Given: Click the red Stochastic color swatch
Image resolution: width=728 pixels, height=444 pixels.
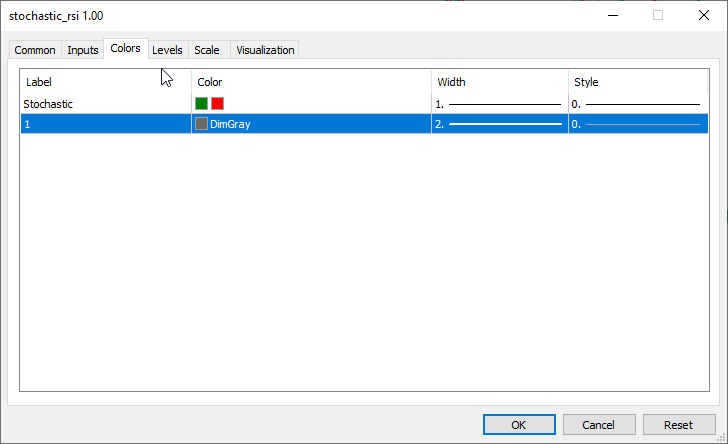Looking at the screenshot, I should tap(217, 104).
